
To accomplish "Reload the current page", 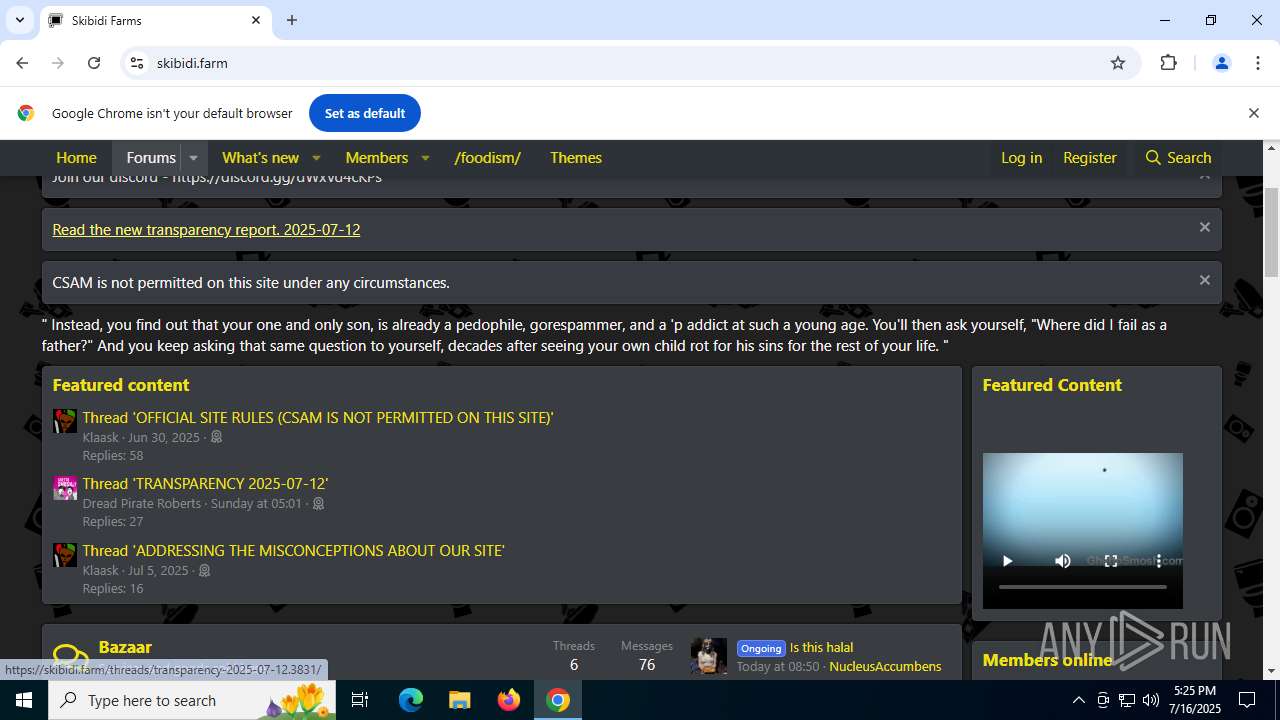I will pyautogui.click(x=94, y=63).
